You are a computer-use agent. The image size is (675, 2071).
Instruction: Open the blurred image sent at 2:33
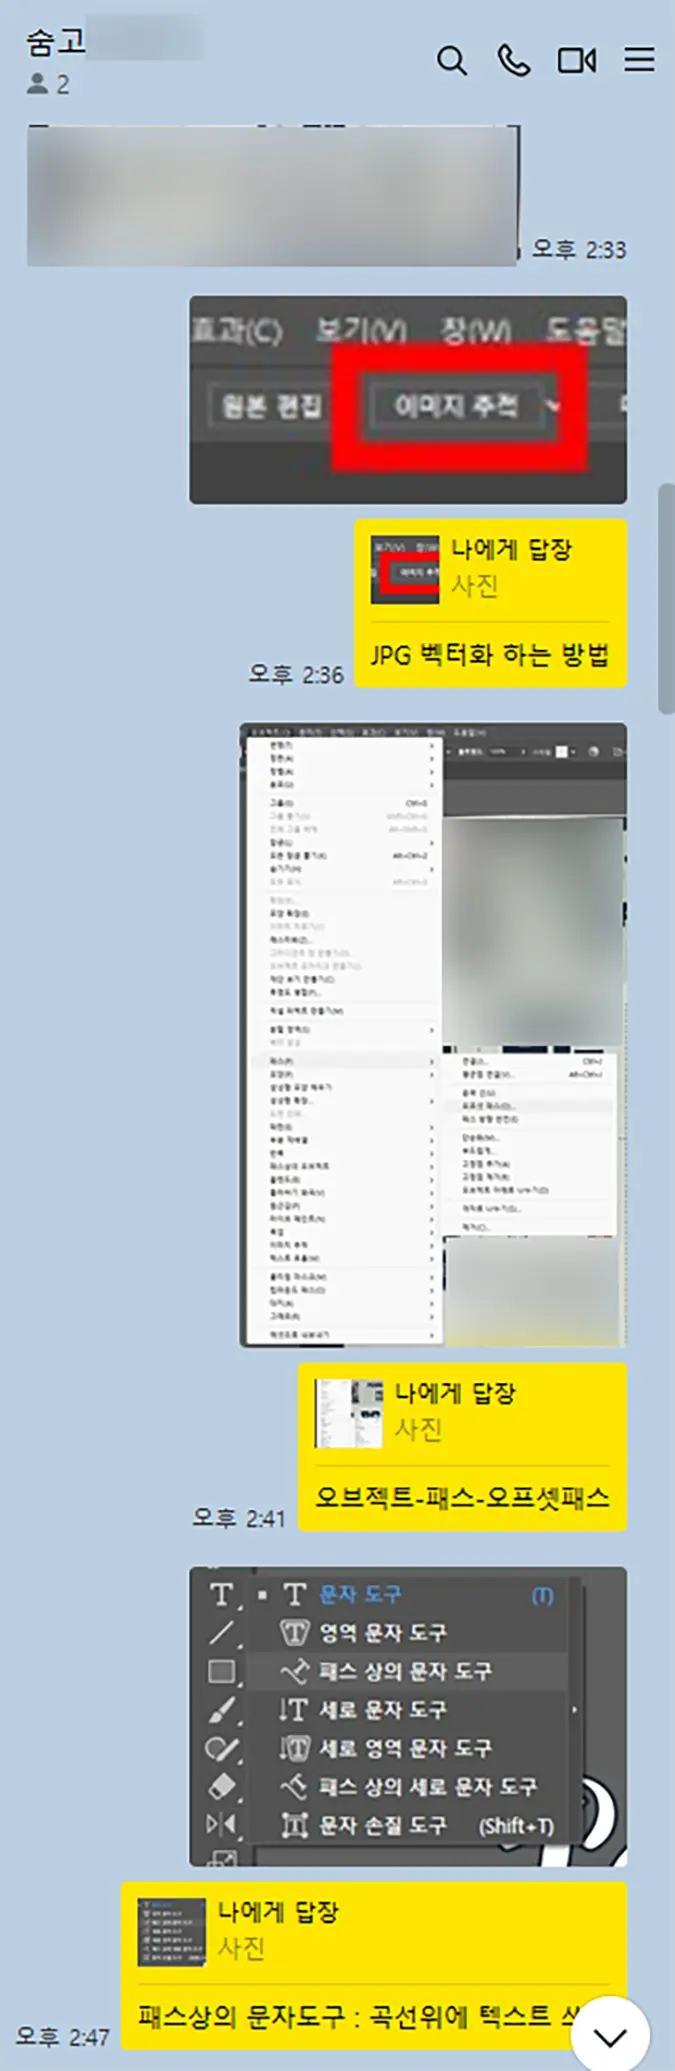point(273,195)
